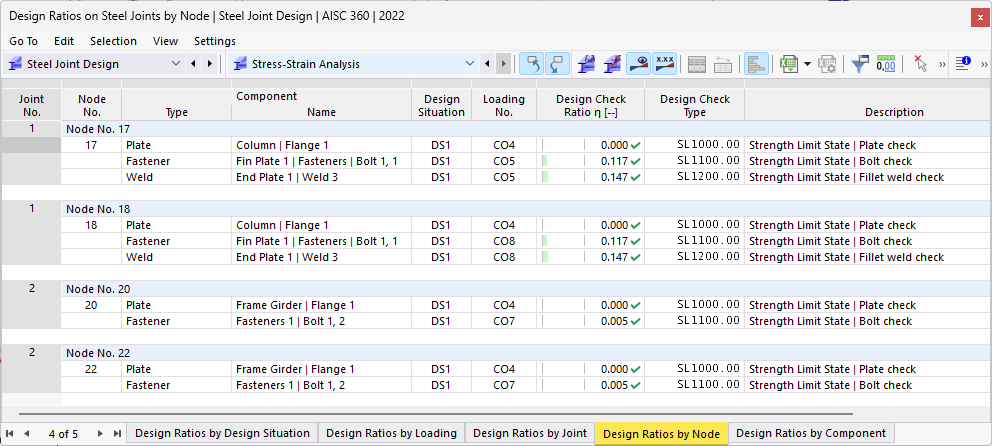Click SL1200.00 check type under Node 18
992x446 pixels.
click(708, 257)
